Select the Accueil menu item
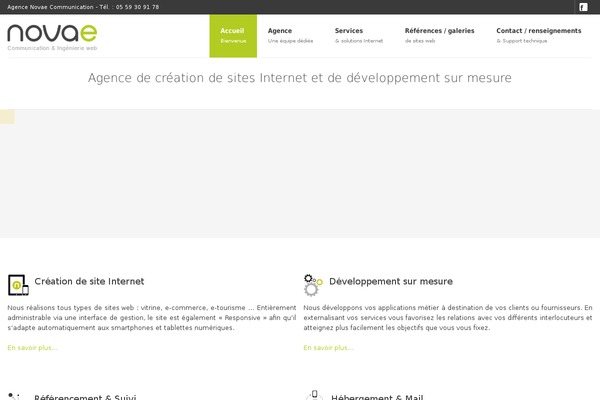 [x=233, y=36]
